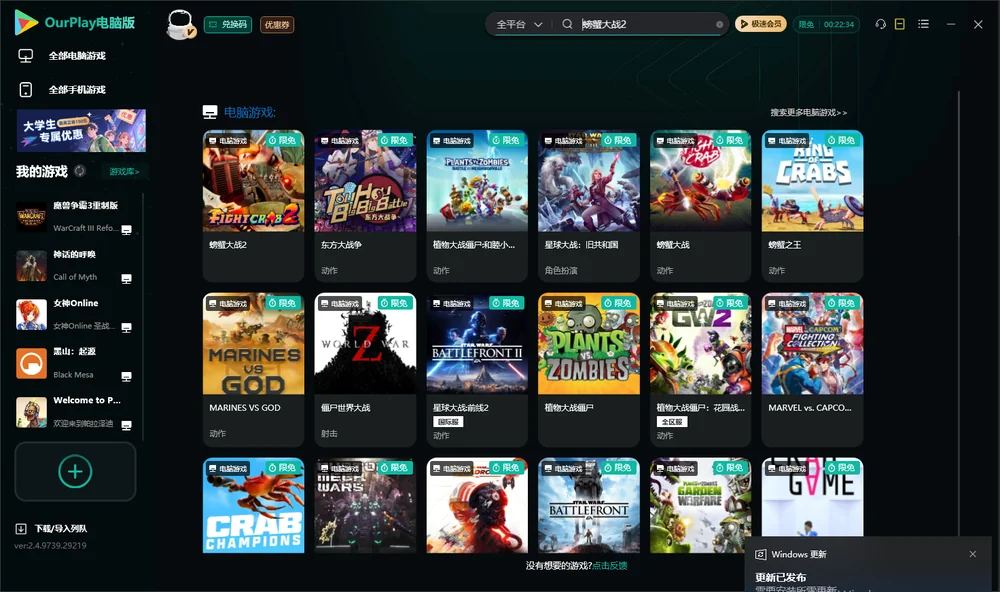This screenshot has width=1000, height=592.
Task: Click the search magnifier icon
Action: tap(567, 24)
